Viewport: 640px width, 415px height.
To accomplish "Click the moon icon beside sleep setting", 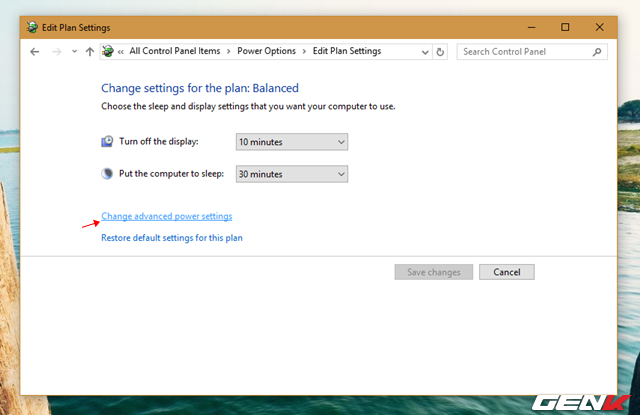I will point(107,173).
